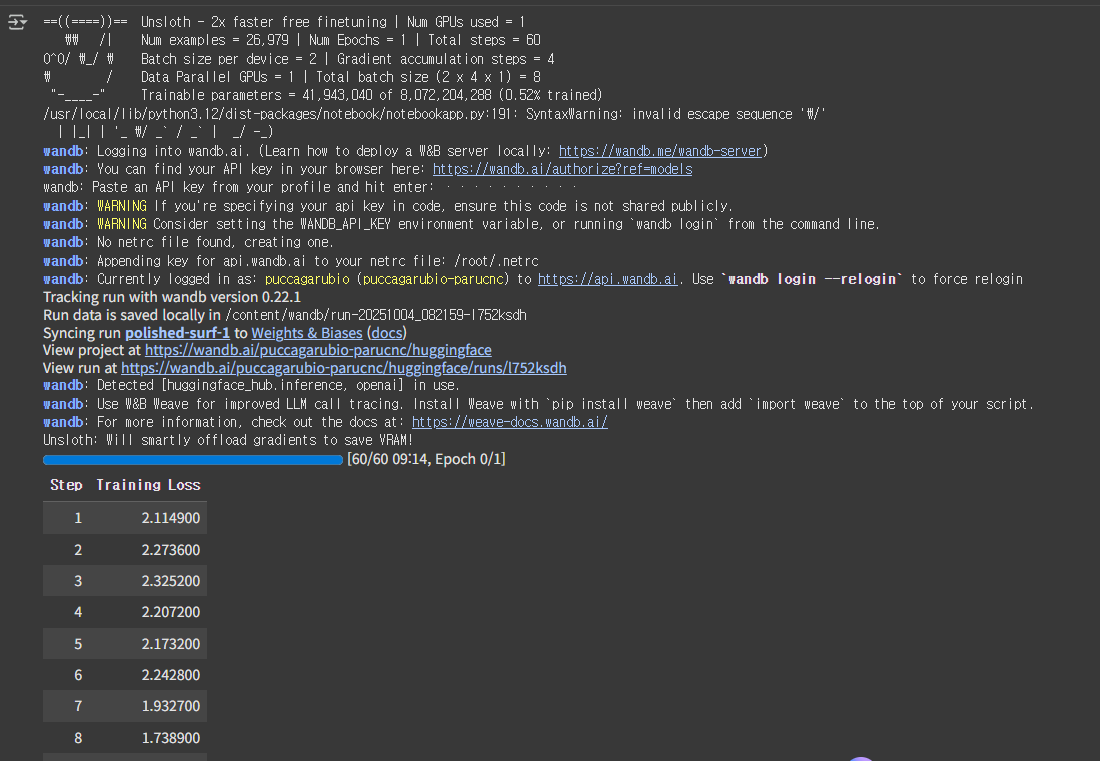The image size is (1100, 761).
Task: Click loss value 2.325200
Action: coord(170,581)
